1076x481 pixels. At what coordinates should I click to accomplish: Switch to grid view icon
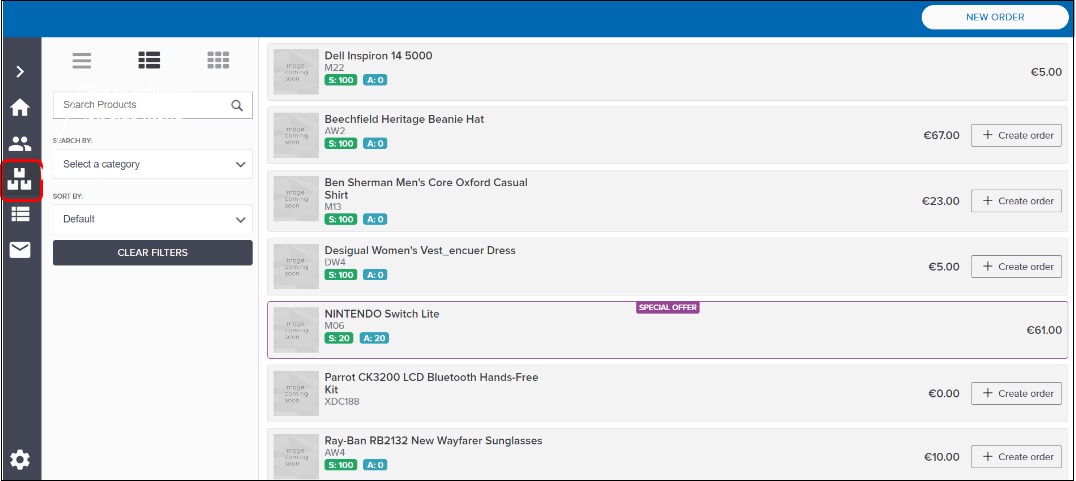(218, 61)
